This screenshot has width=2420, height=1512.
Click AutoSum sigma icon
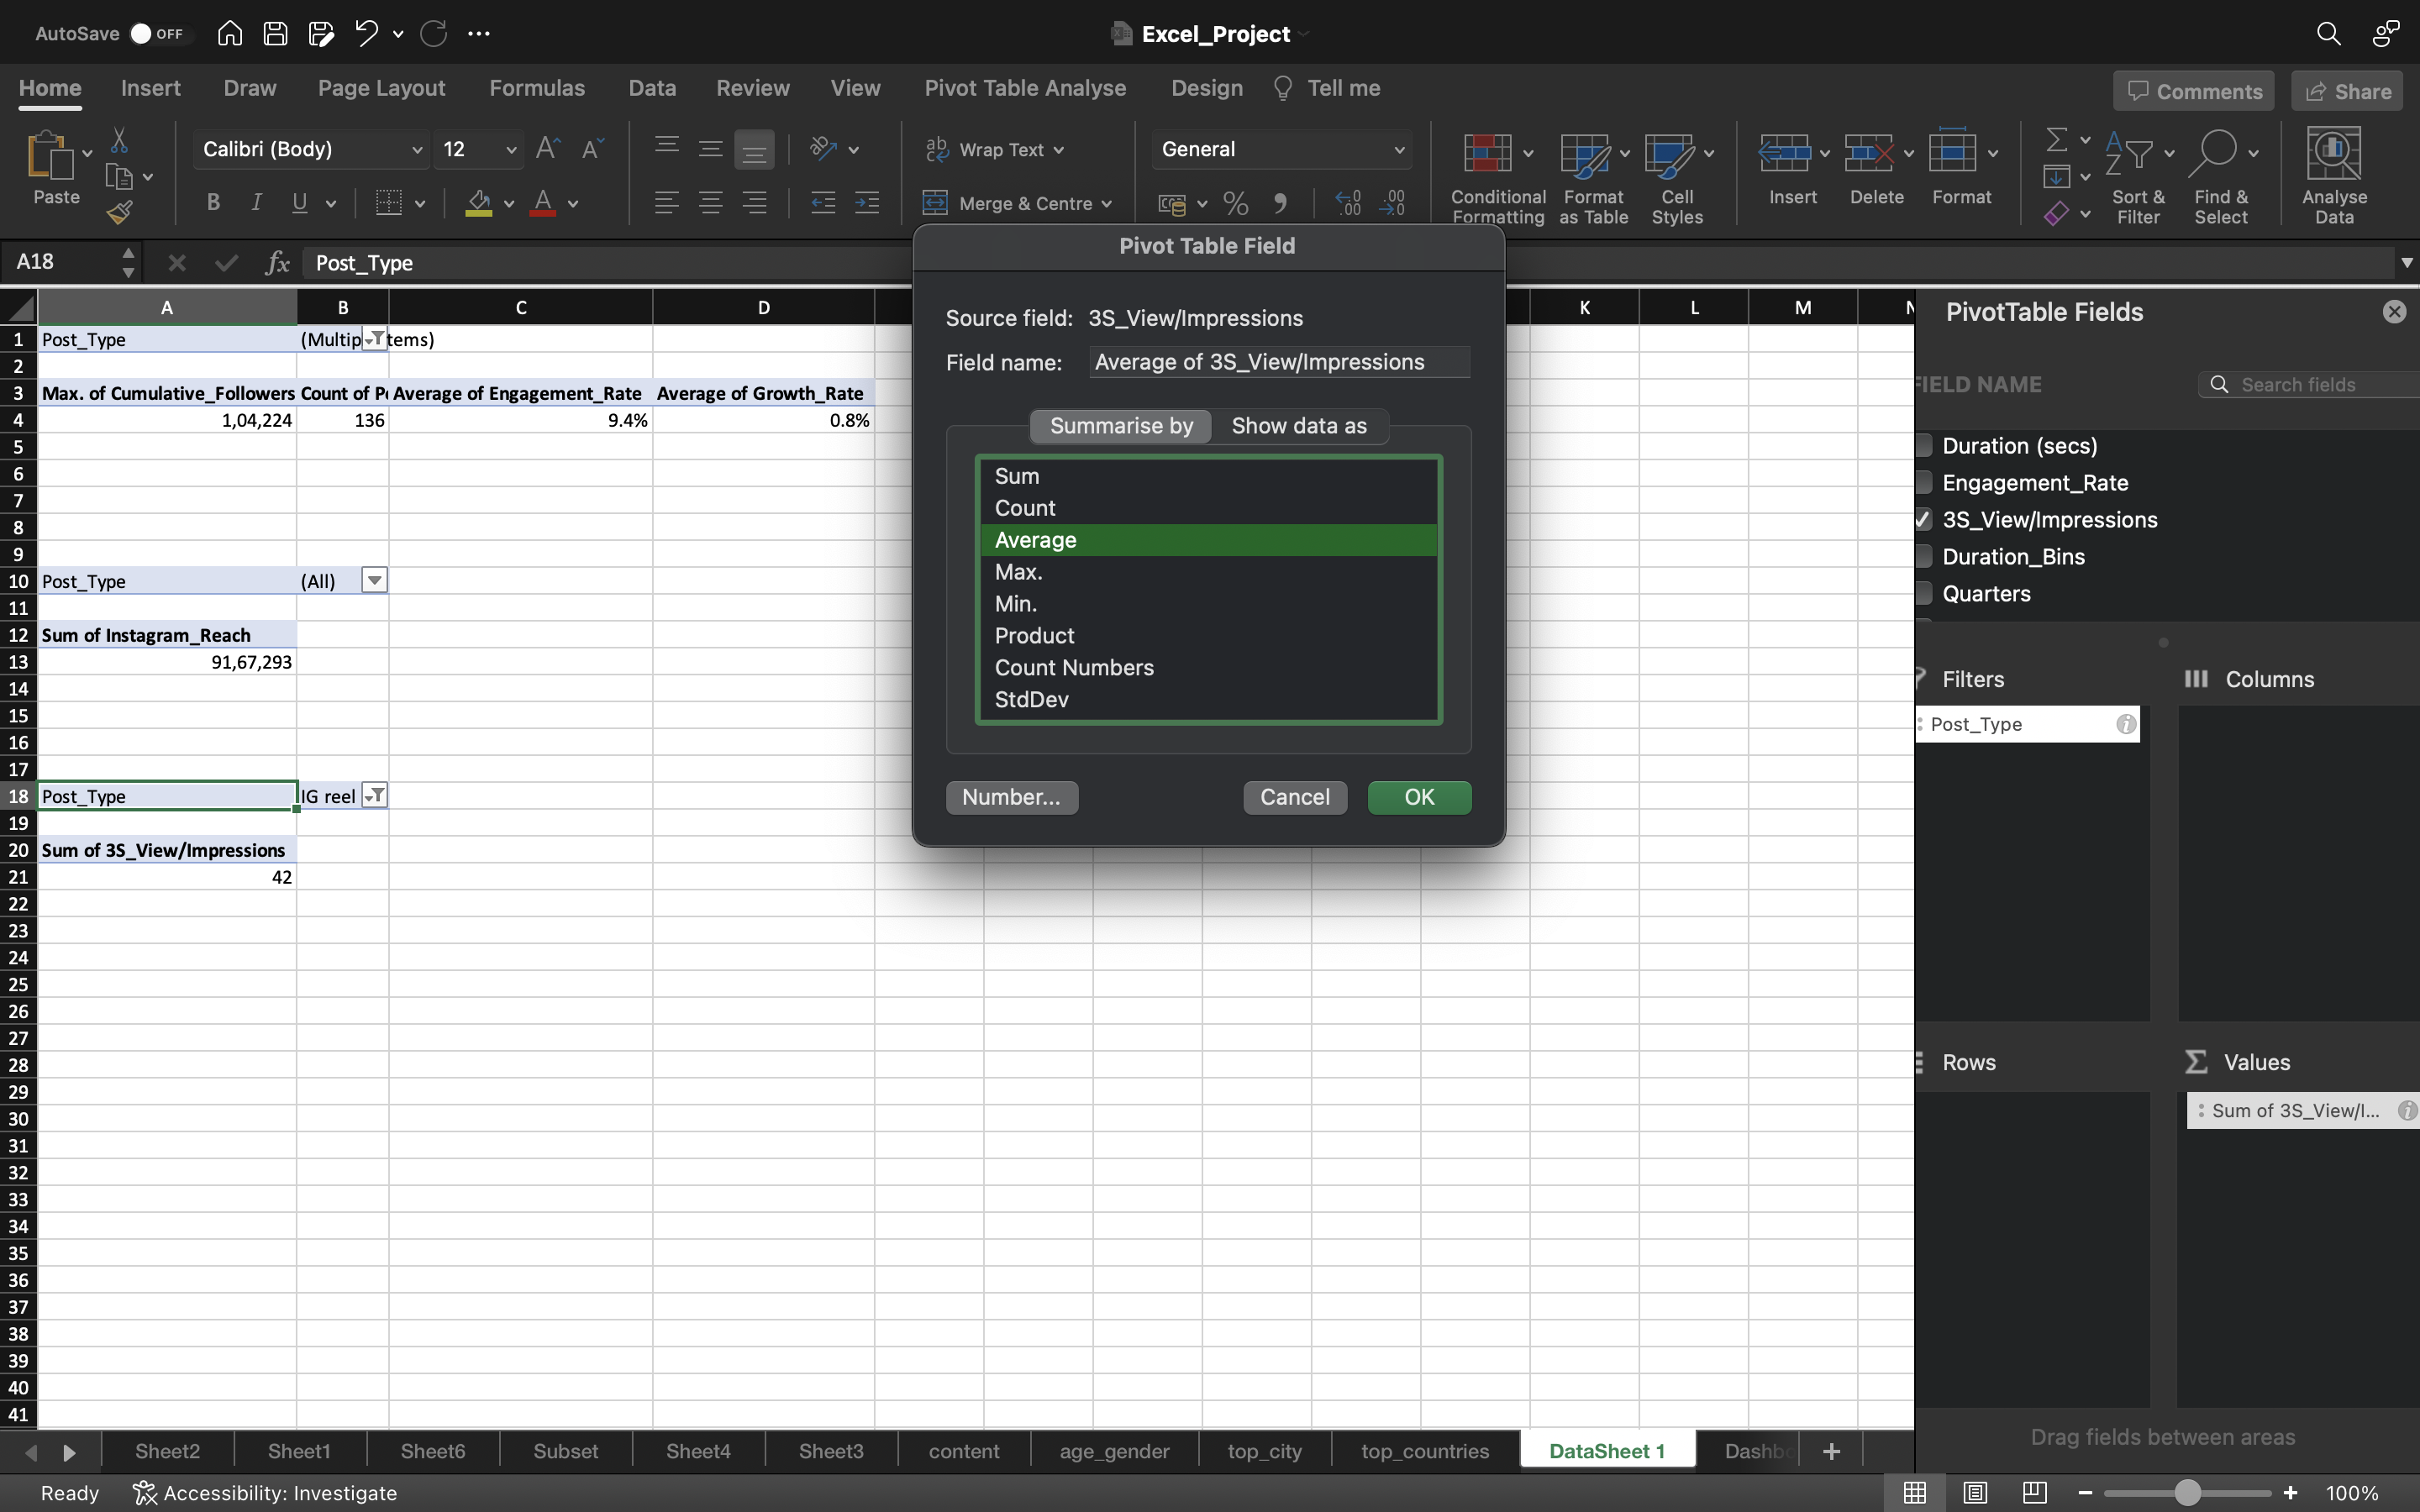coord(2056,139)
